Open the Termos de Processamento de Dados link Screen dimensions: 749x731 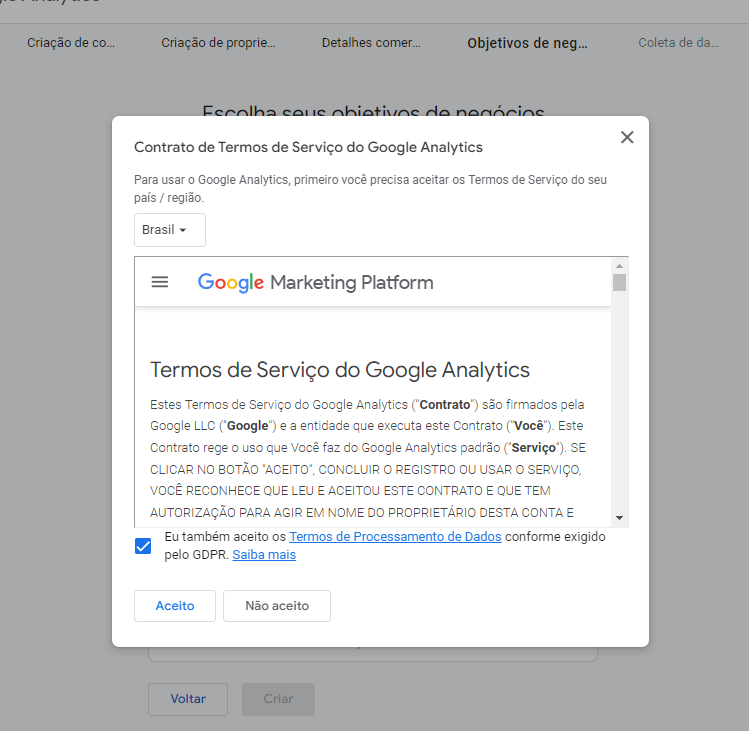[x=395, y=537]
